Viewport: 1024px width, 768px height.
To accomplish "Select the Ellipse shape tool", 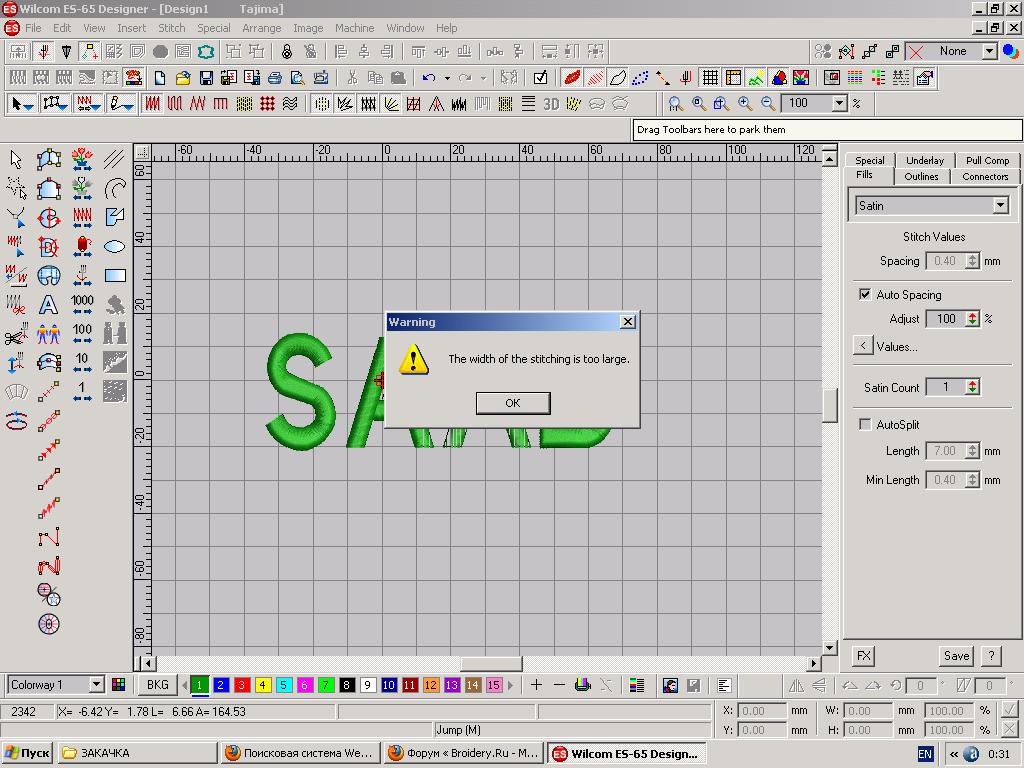I will (115, 246).
